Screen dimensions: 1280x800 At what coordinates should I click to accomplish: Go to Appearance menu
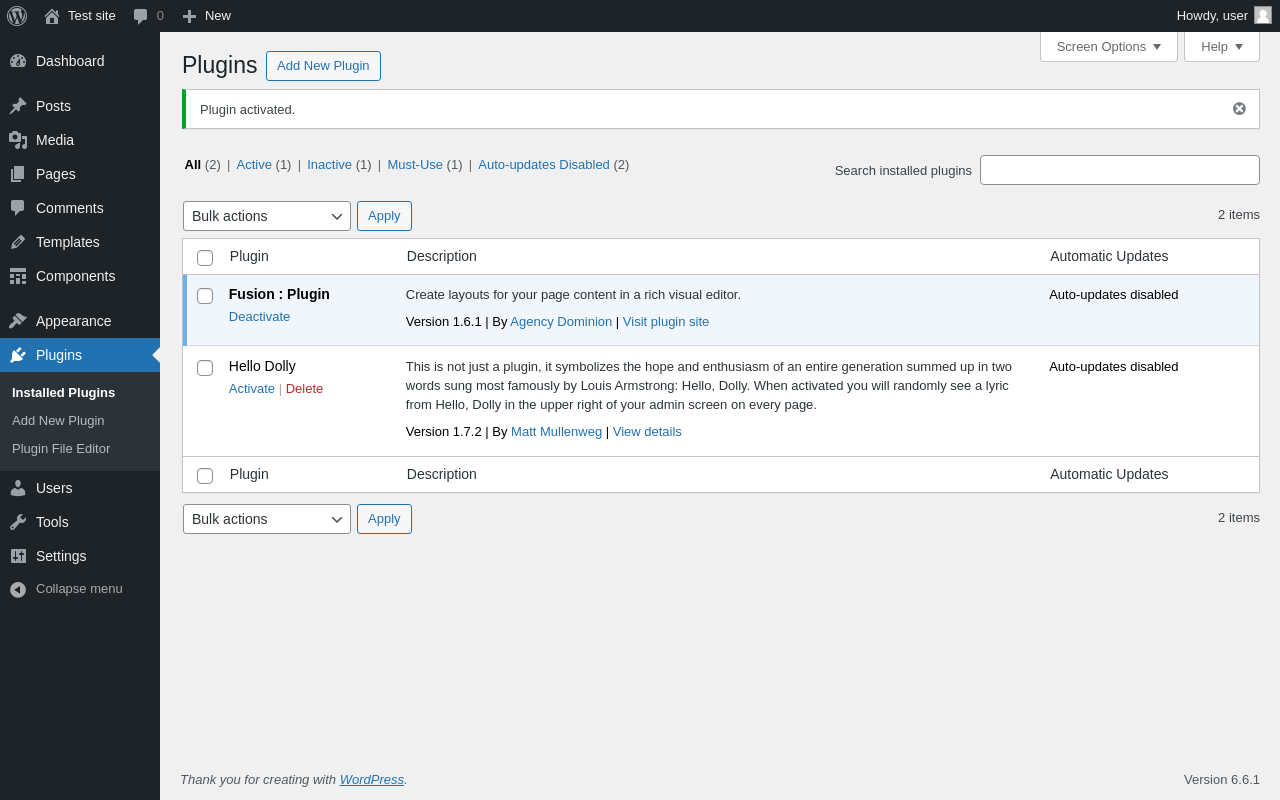(80, 321)
